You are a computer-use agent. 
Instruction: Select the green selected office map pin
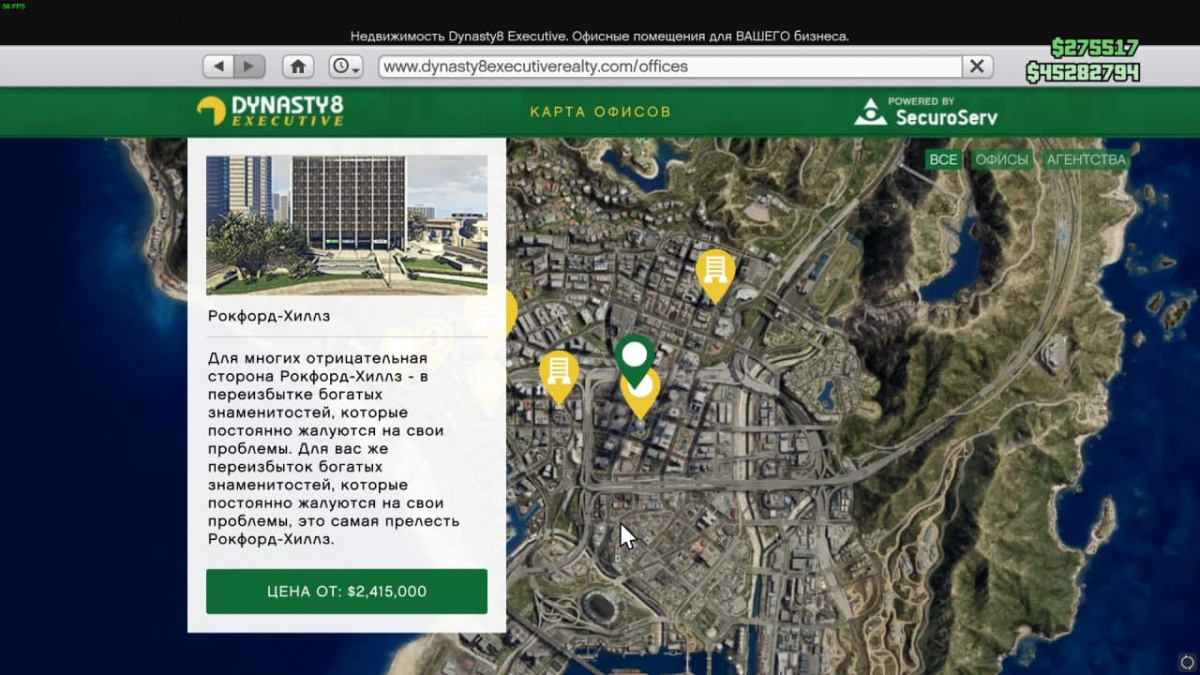634,360
